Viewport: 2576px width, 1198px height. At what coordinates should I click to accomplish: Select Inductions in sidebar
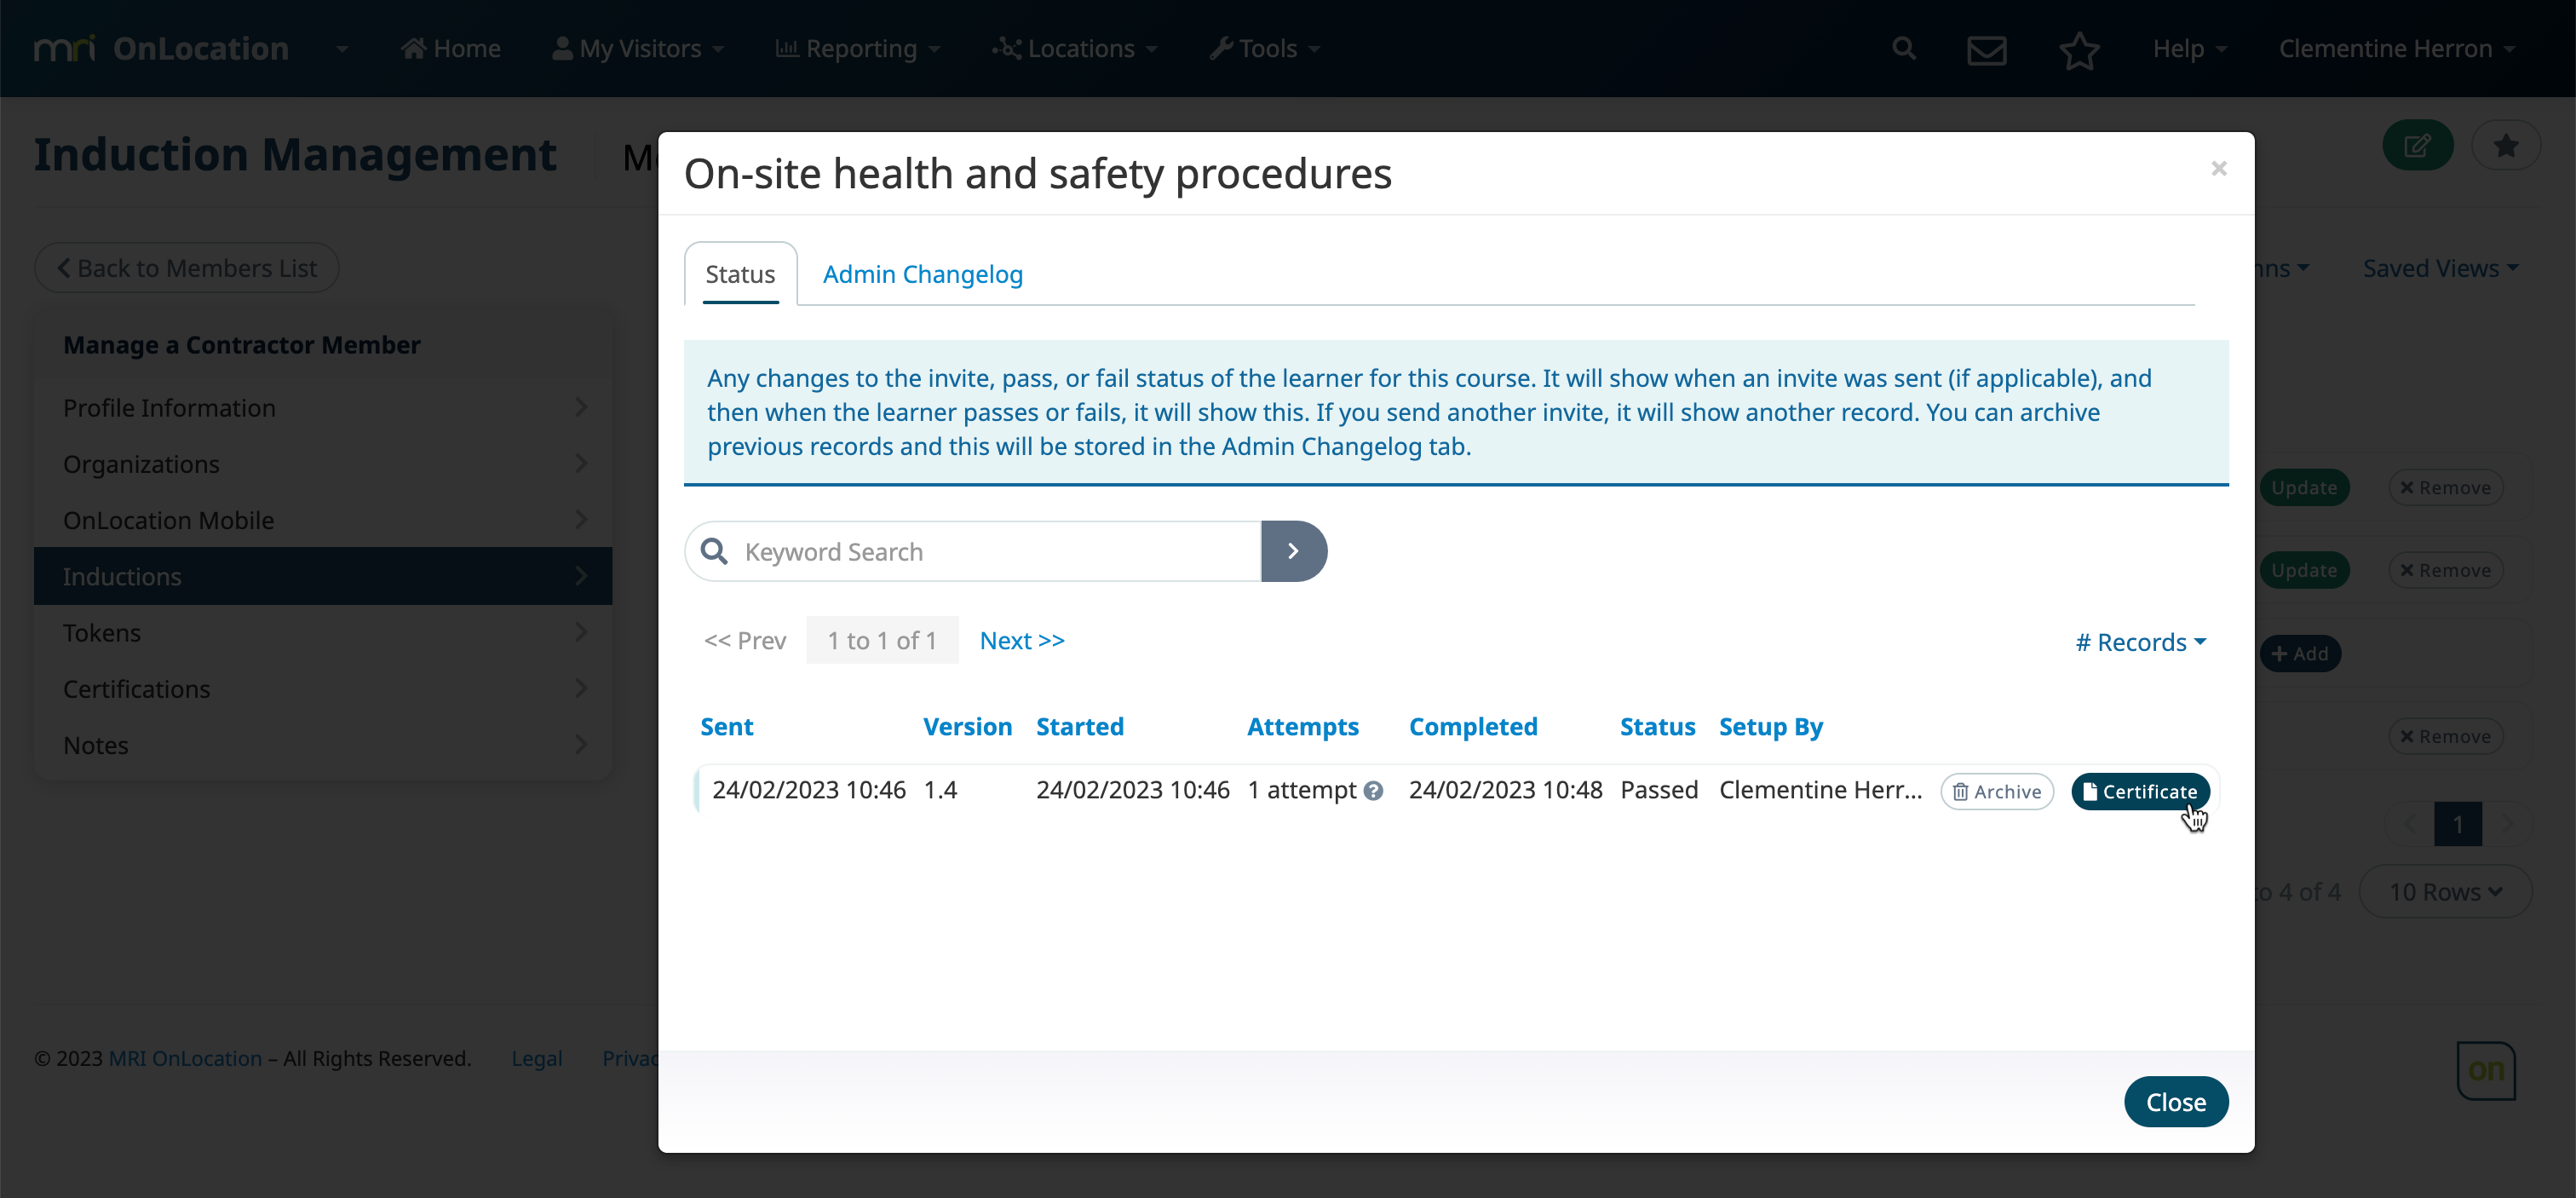coord(323,576)
